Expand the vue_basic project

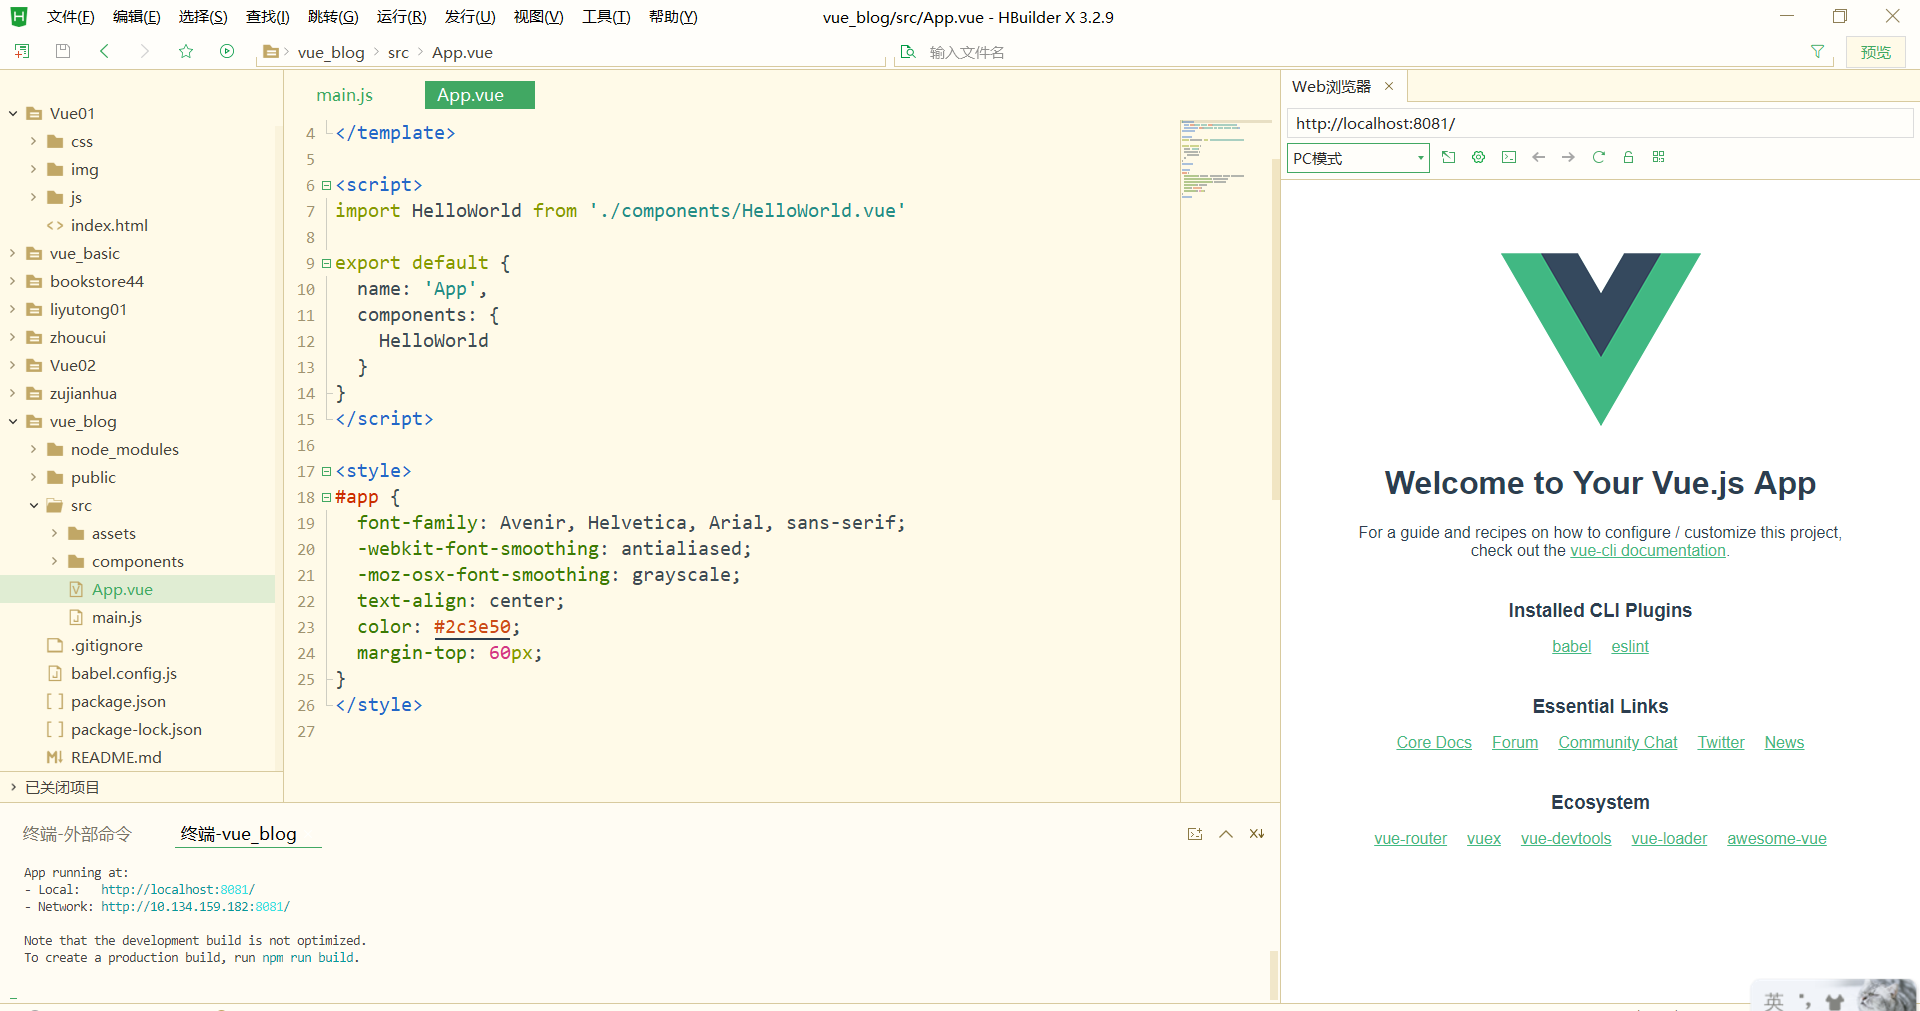tap(13, 253)
